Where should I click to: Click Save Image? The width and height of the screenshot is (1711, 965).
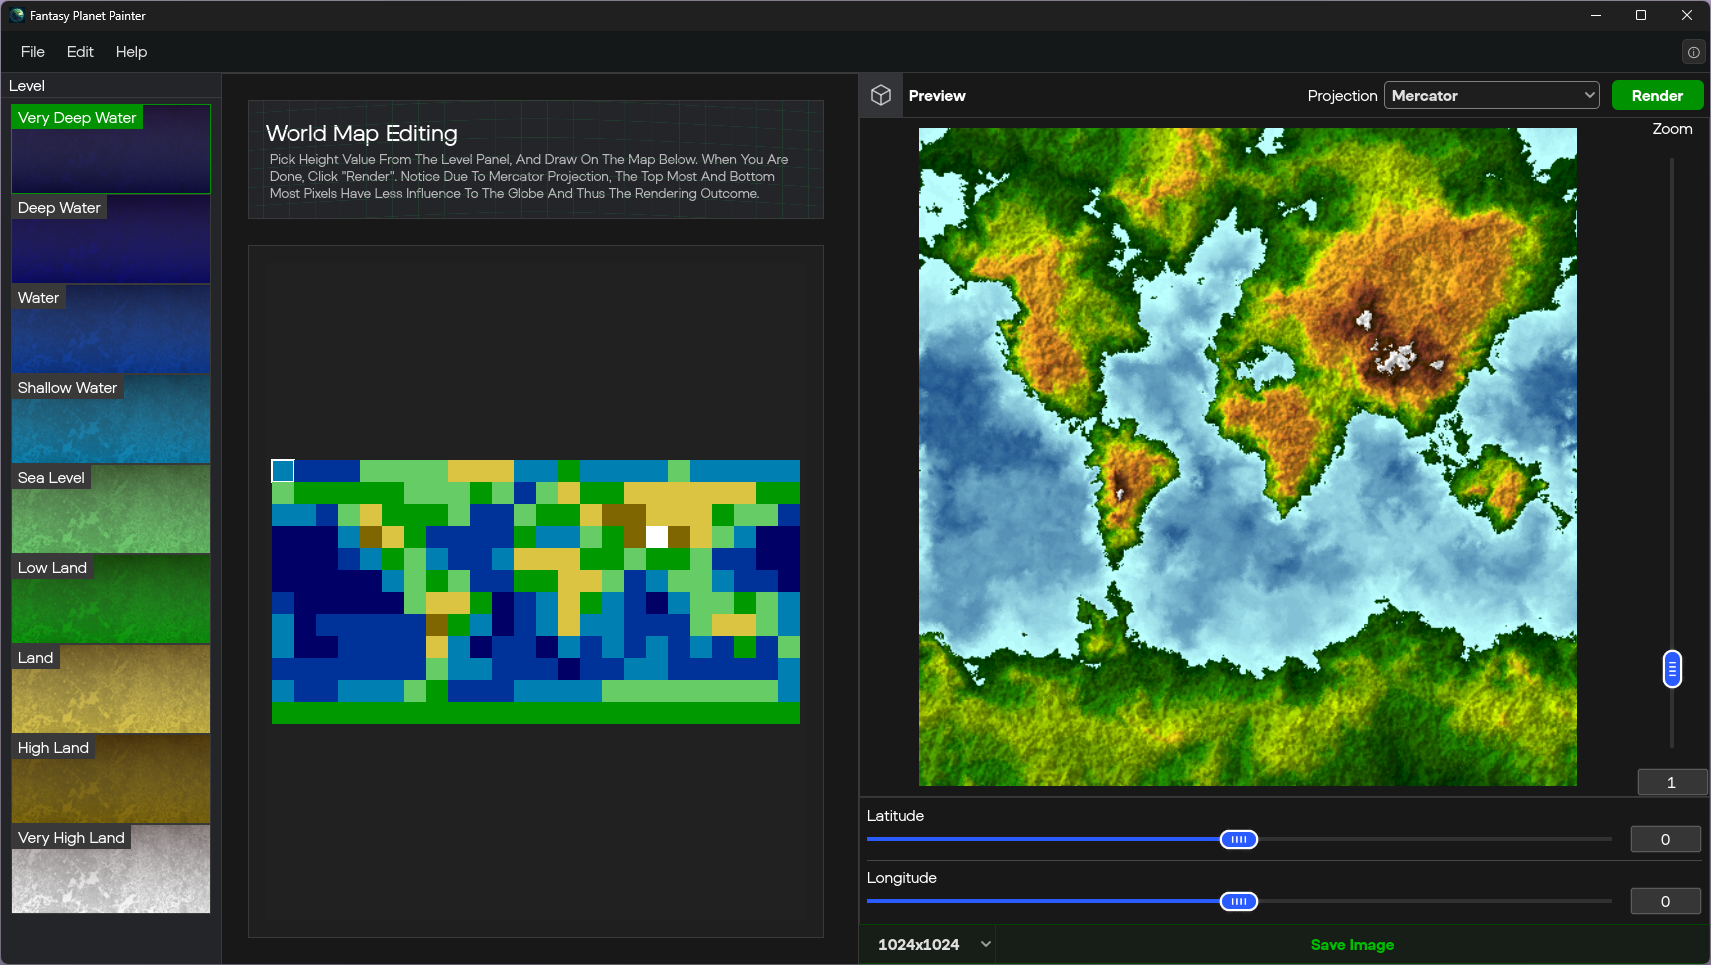coord(1352,944)
